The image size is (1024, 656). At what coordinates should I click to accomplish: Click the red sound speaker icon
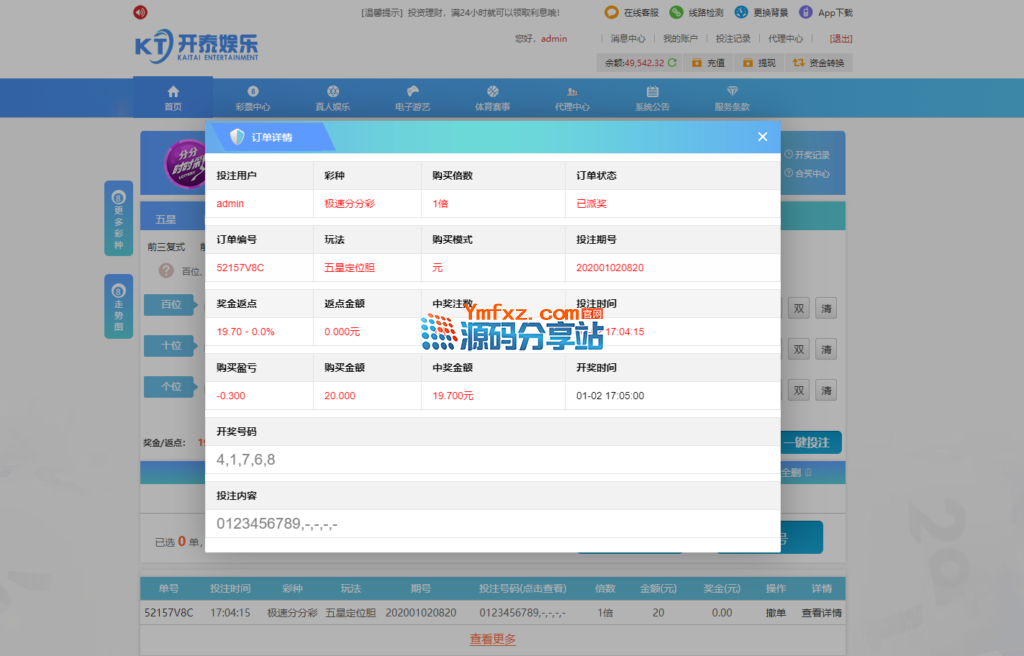pyautogui.click(x=140, y=12)
